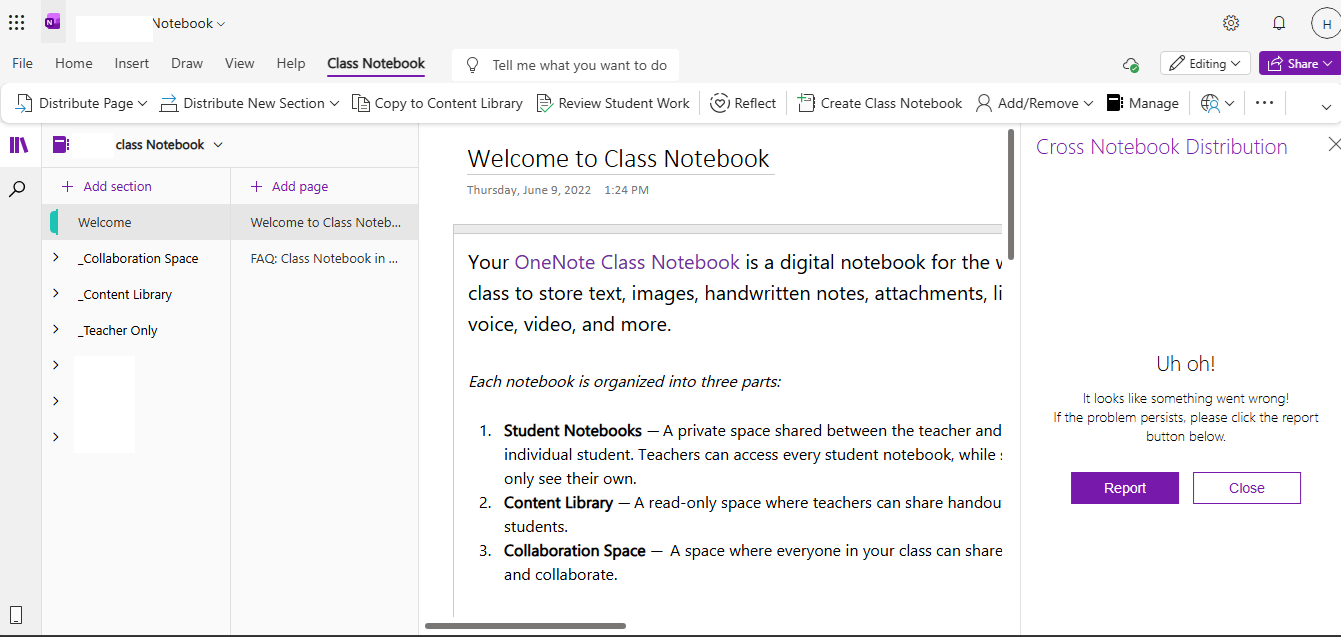Click the Distribute New Section button
This screenshot has height=637, width=1341.
click(250, 103)
